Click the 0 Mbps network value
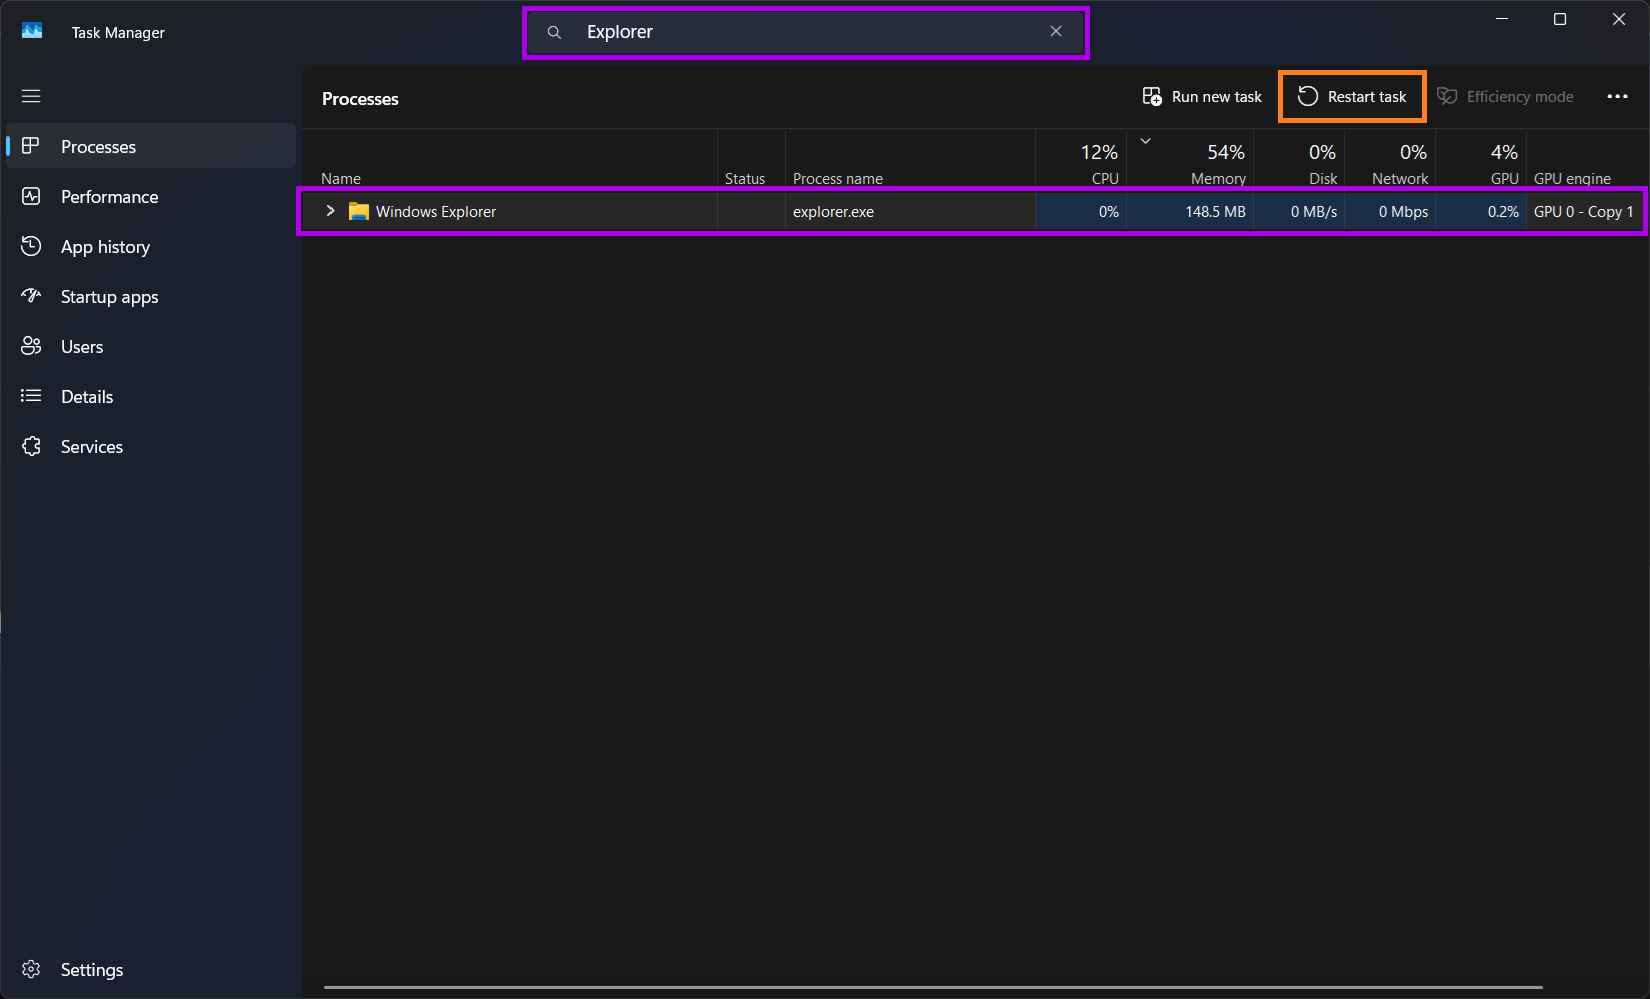 (x=1403, y=212)
